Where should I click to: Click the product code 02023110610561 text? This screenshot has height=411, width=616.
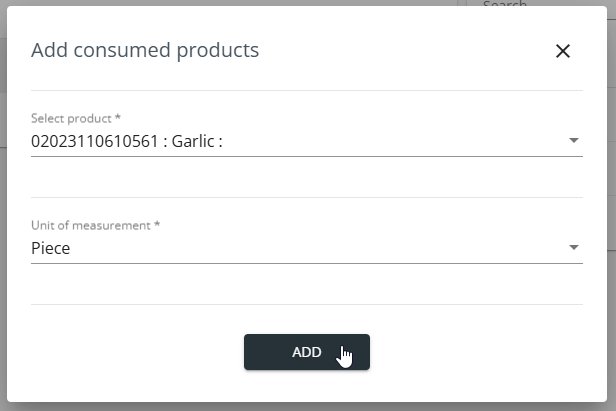tap(94, 141)
